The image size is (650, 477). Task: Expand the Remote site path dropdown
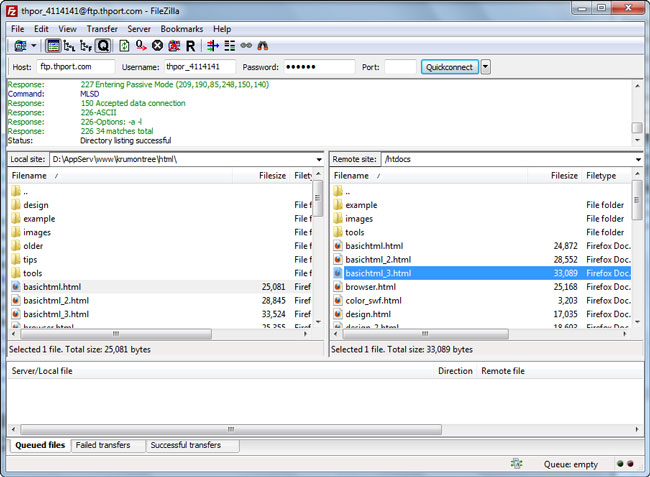[638, 159]
